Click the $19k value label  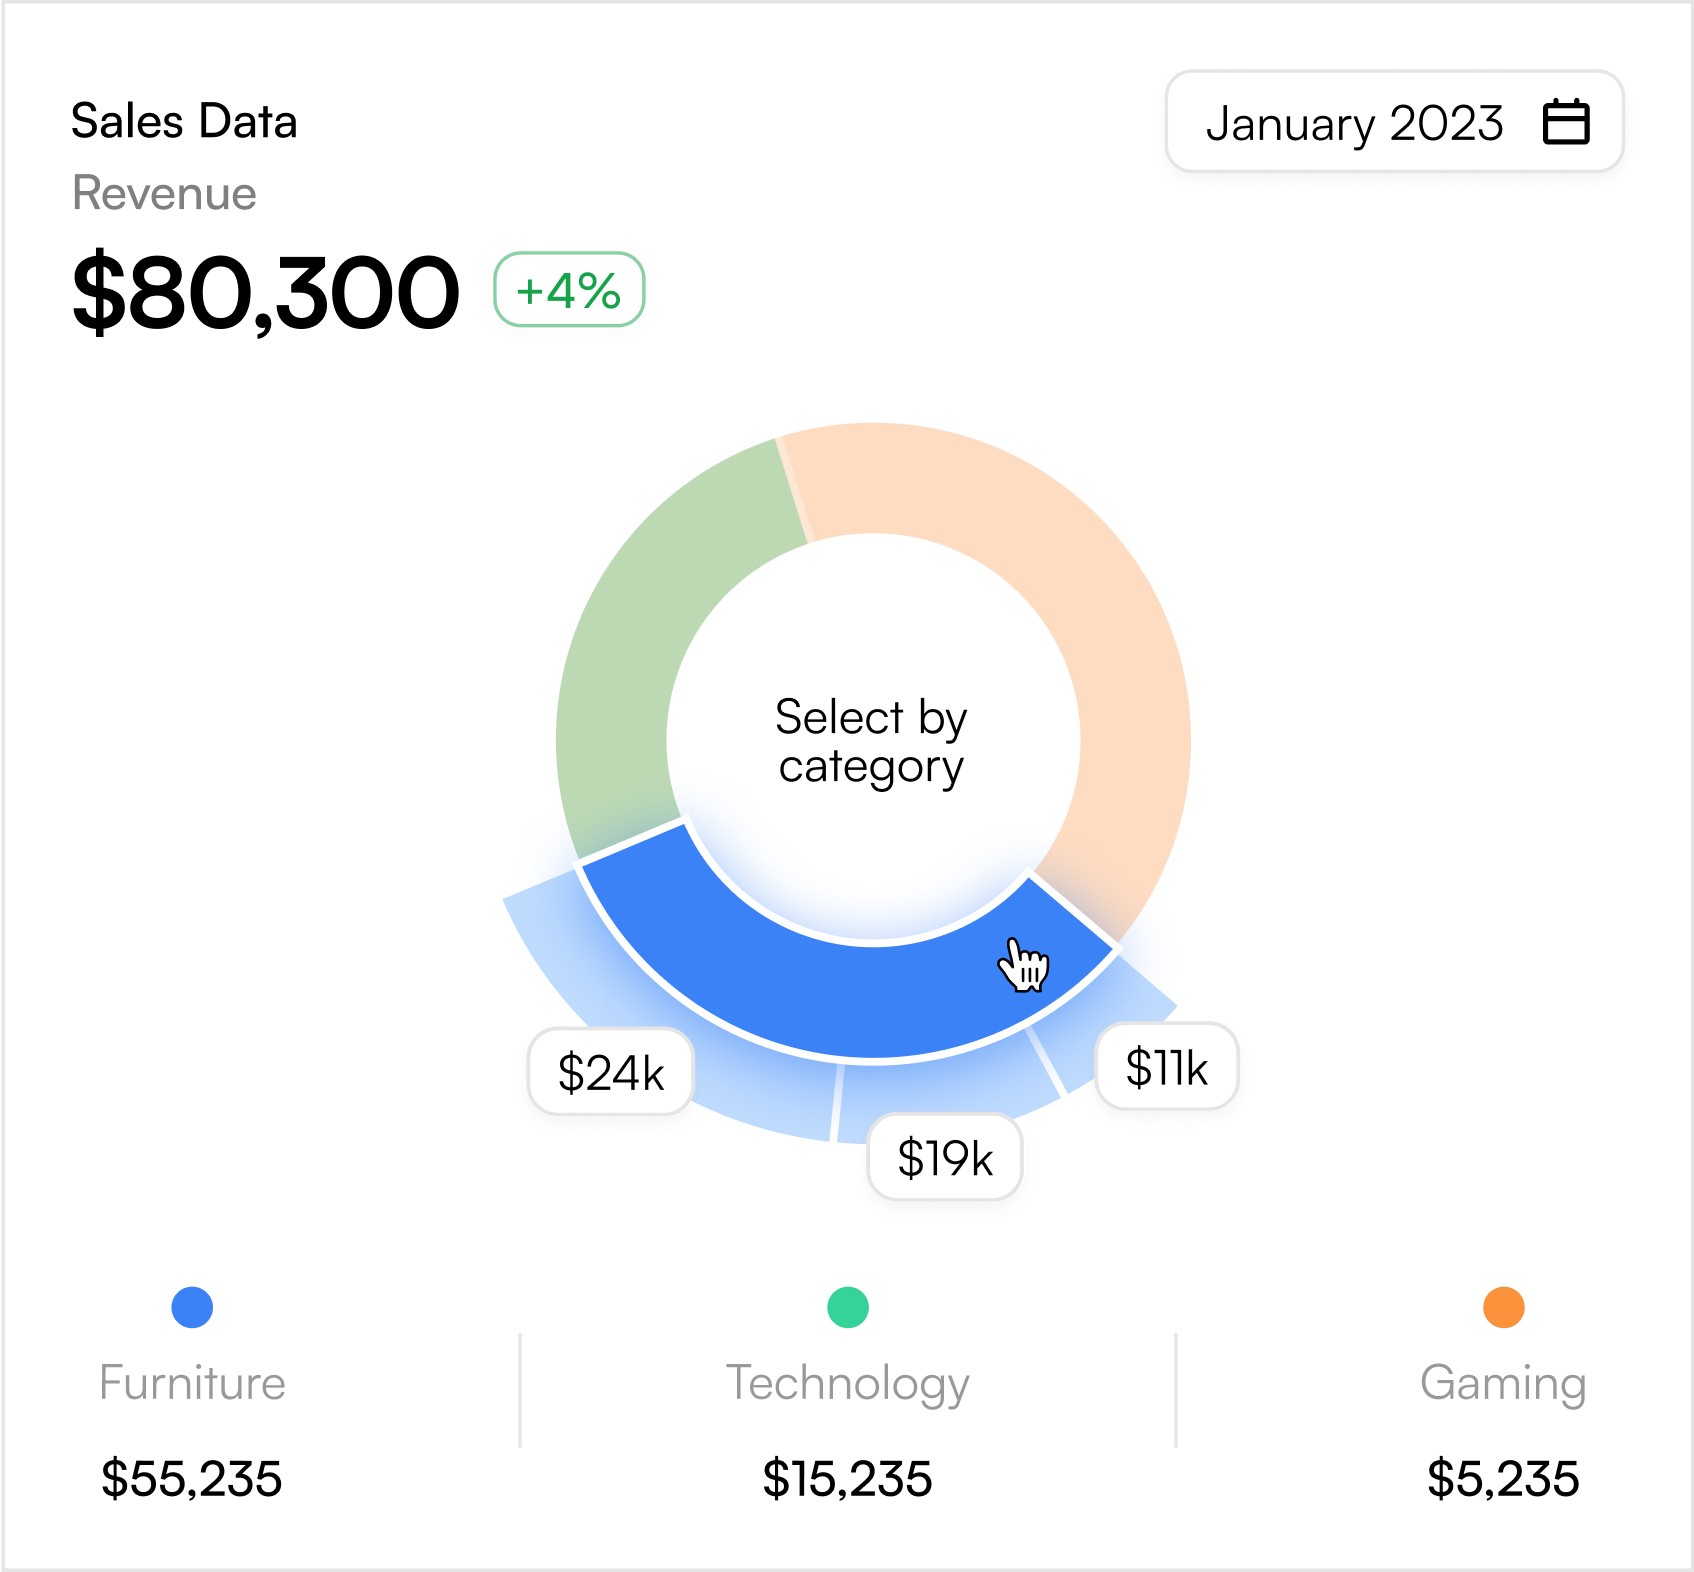click(x=945, y=1157)
